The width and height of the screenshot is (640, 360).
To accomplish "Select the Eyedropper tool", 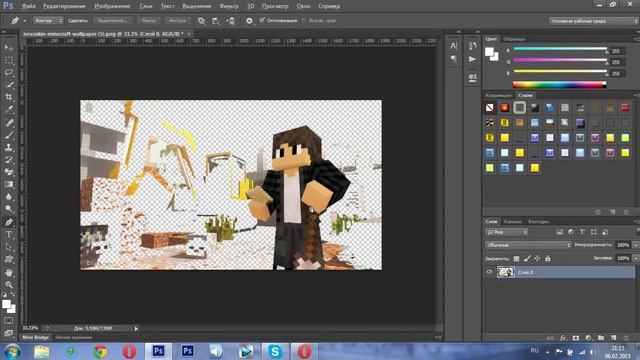I will 9,109.
